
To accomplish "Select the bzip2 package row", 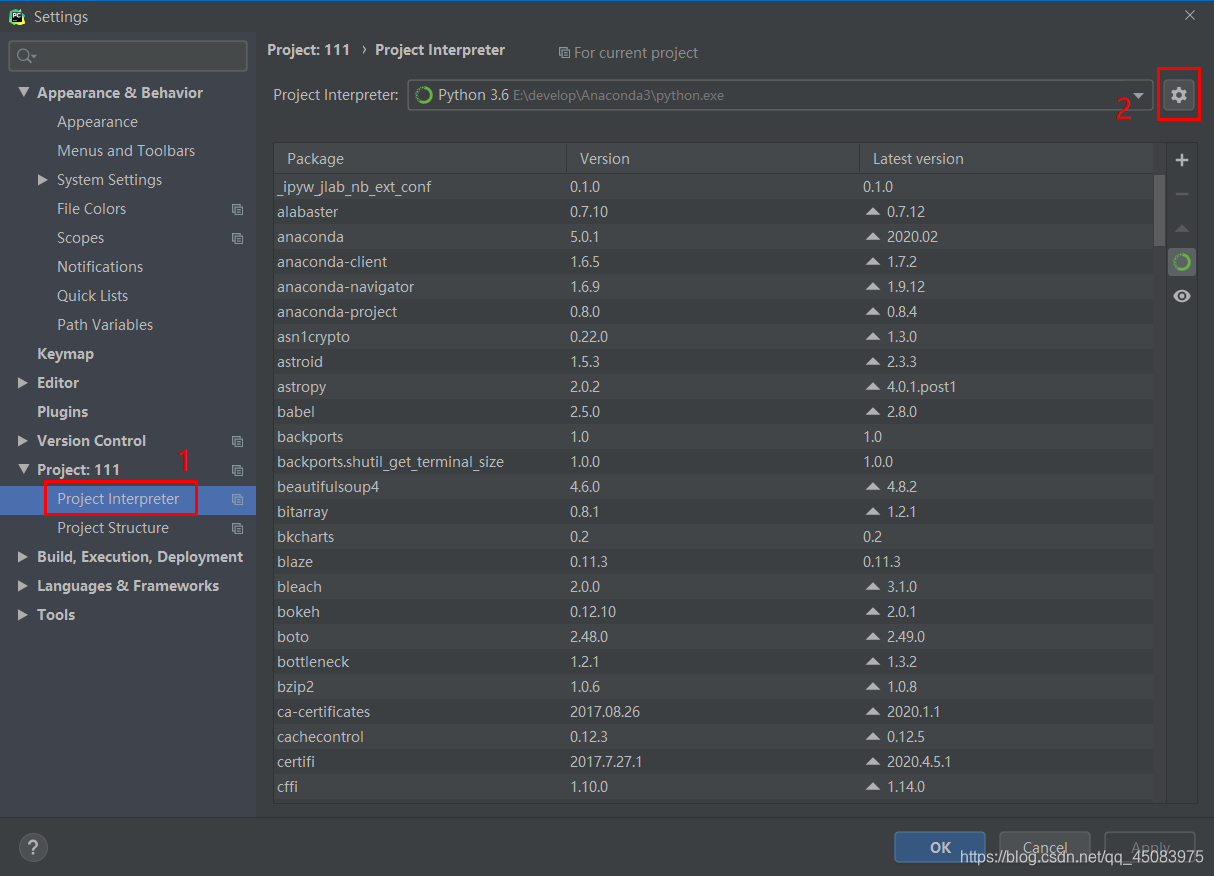I will 713,687.
